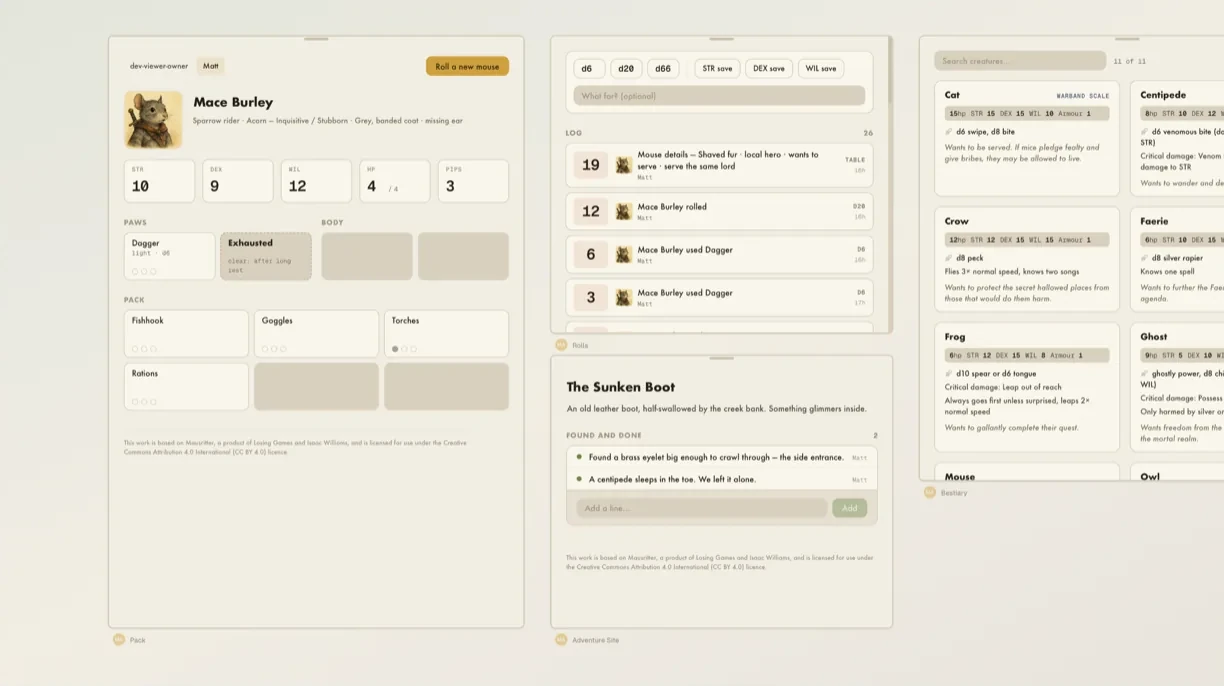Focus the 'What for? (optional)' field

tap(719, 96)
